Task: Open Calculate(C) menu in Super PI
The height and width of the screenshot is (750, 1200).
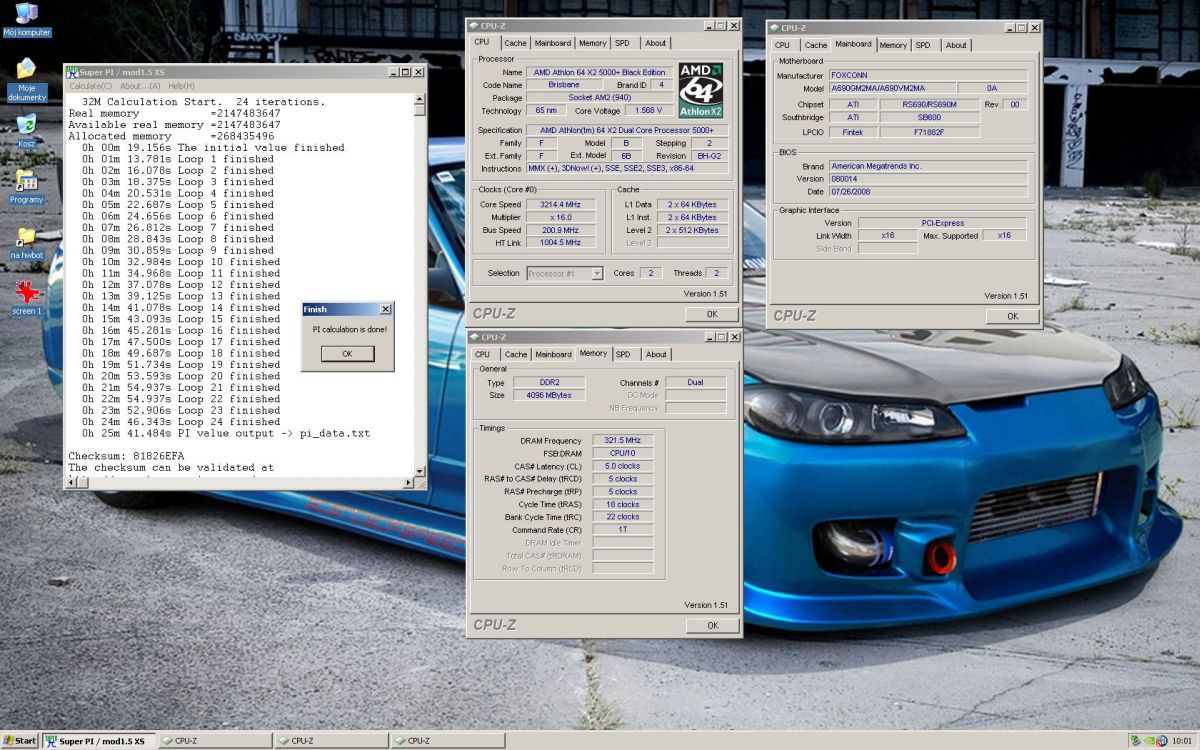Action: [91, 86]
